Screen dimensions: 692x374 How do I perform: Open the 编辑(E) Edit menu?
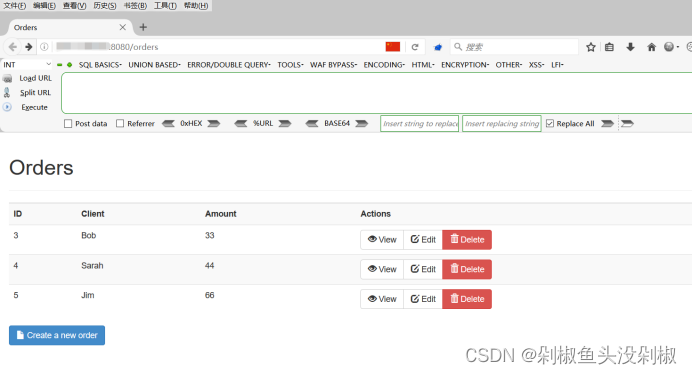[45, 6]
